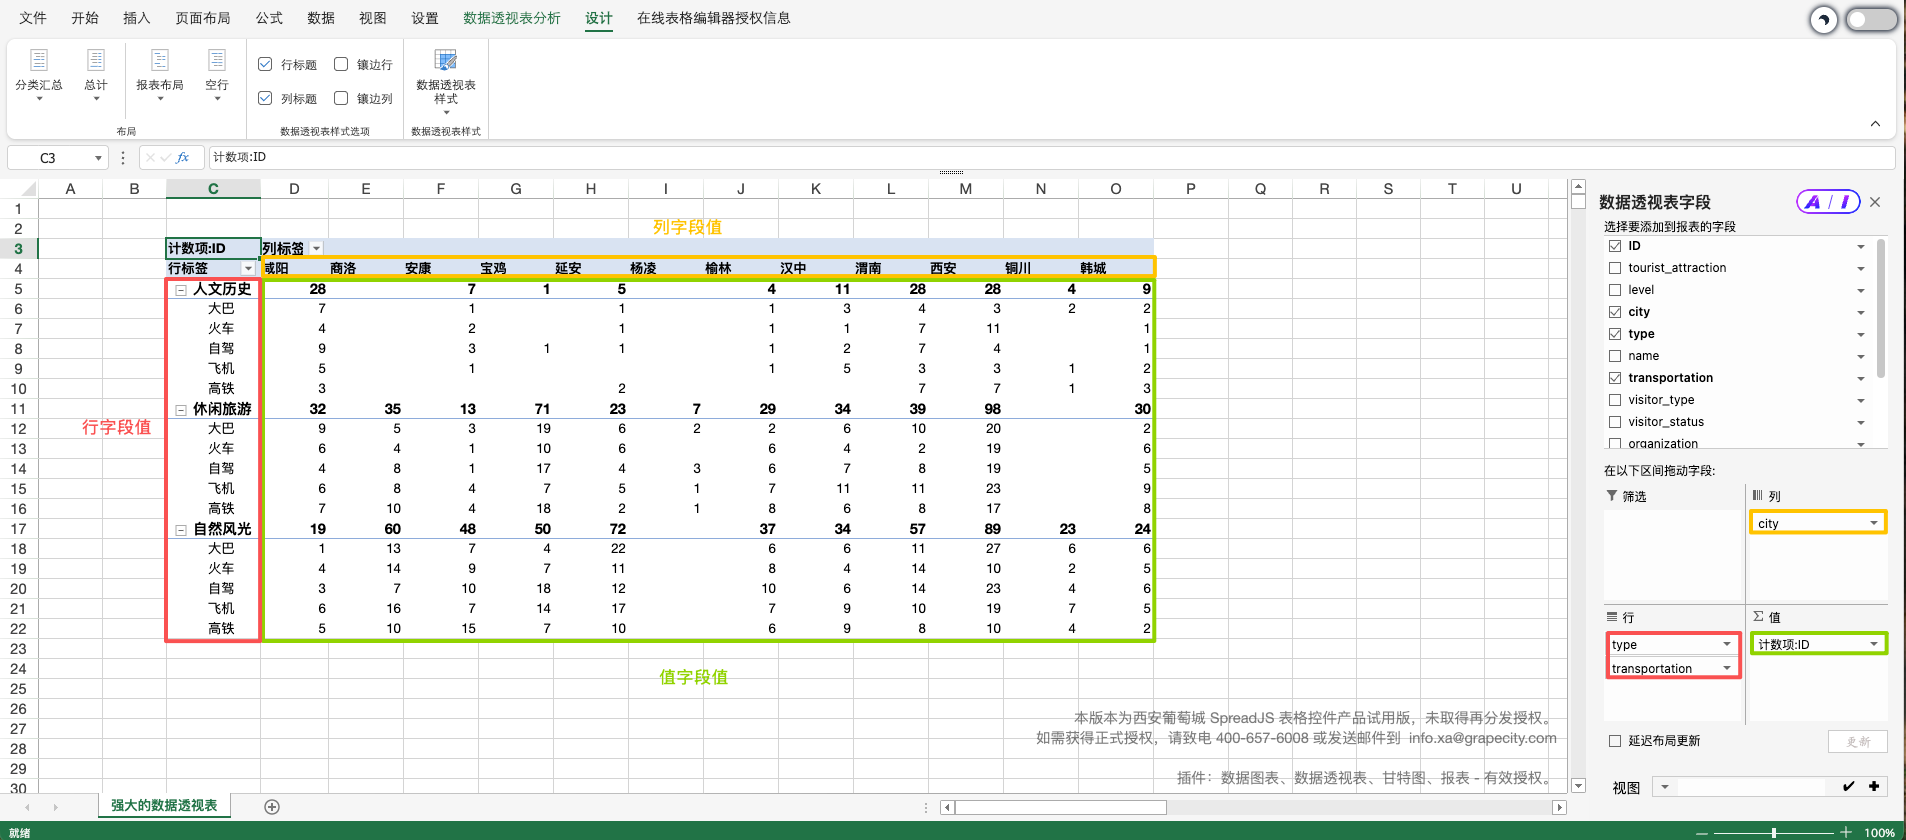Viewport: 1906px width, 840px height.
Task: Click the checkmark icon beside 视图
Action: (1848, 787)
